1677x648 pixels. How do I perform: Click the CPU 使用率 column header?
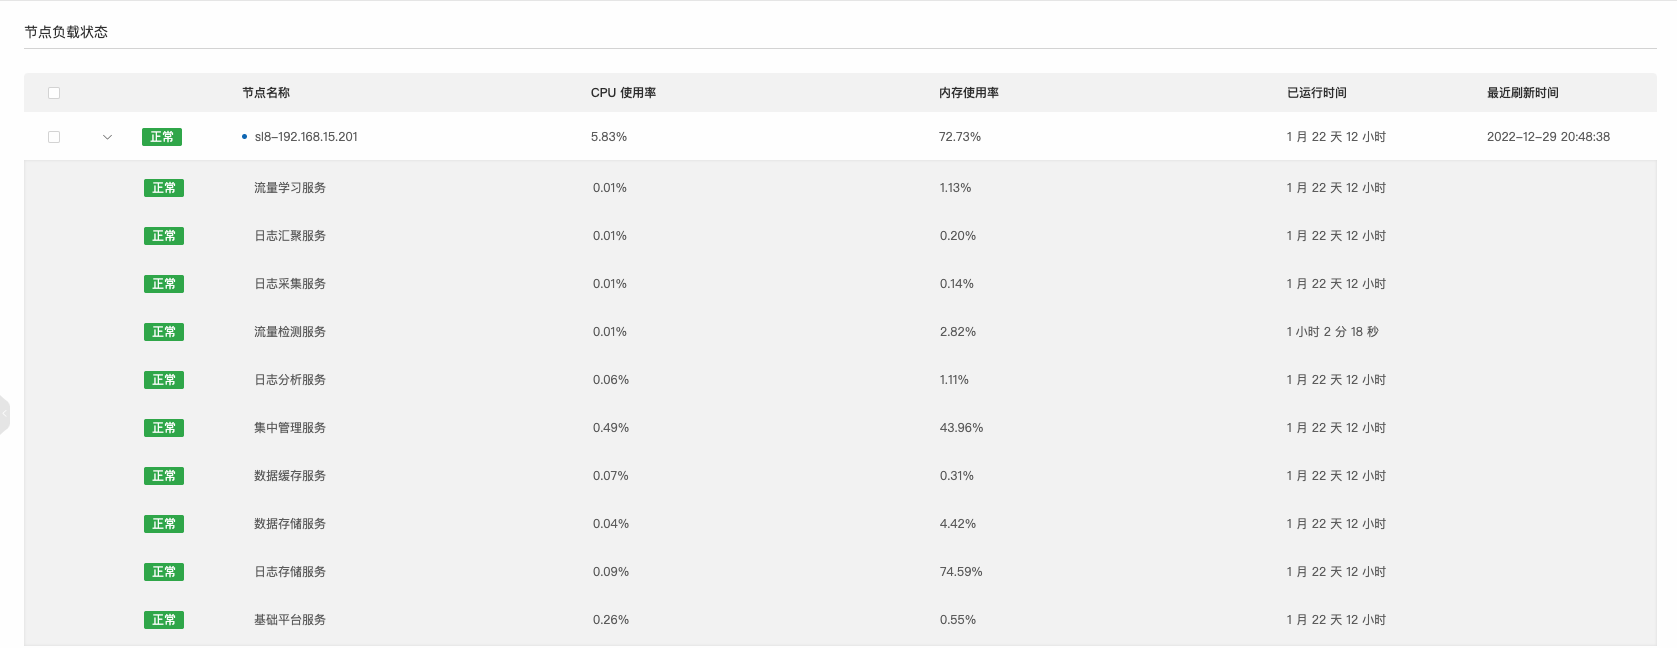point(623,93)
